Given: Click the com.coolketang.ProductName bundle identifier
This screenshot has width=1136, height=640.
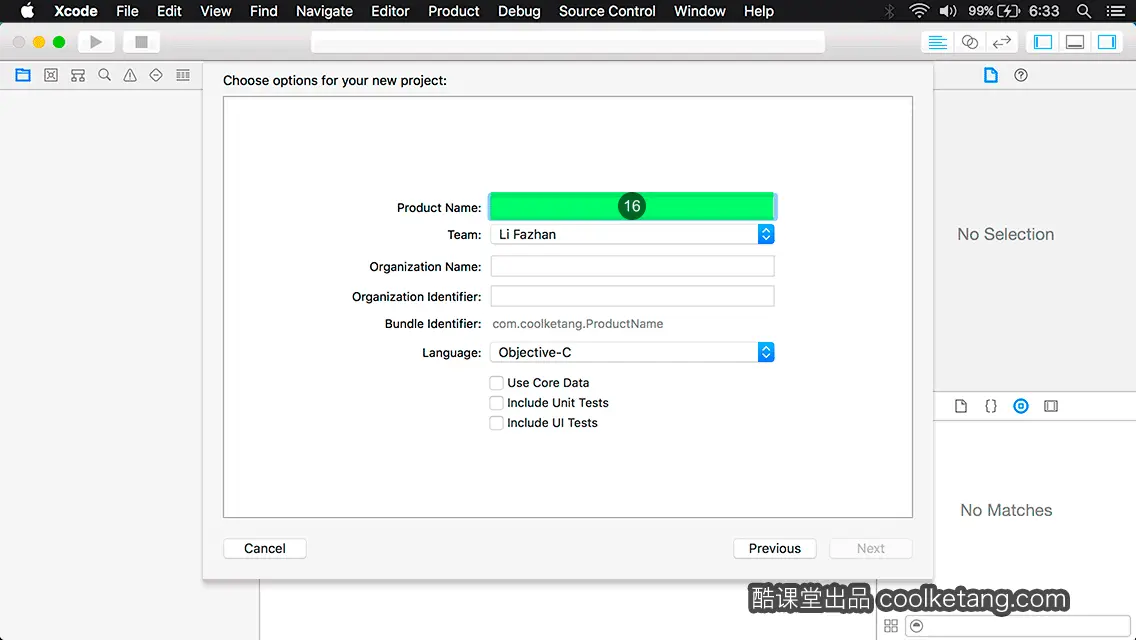Looking at the screenshot, I should point(577,324).
